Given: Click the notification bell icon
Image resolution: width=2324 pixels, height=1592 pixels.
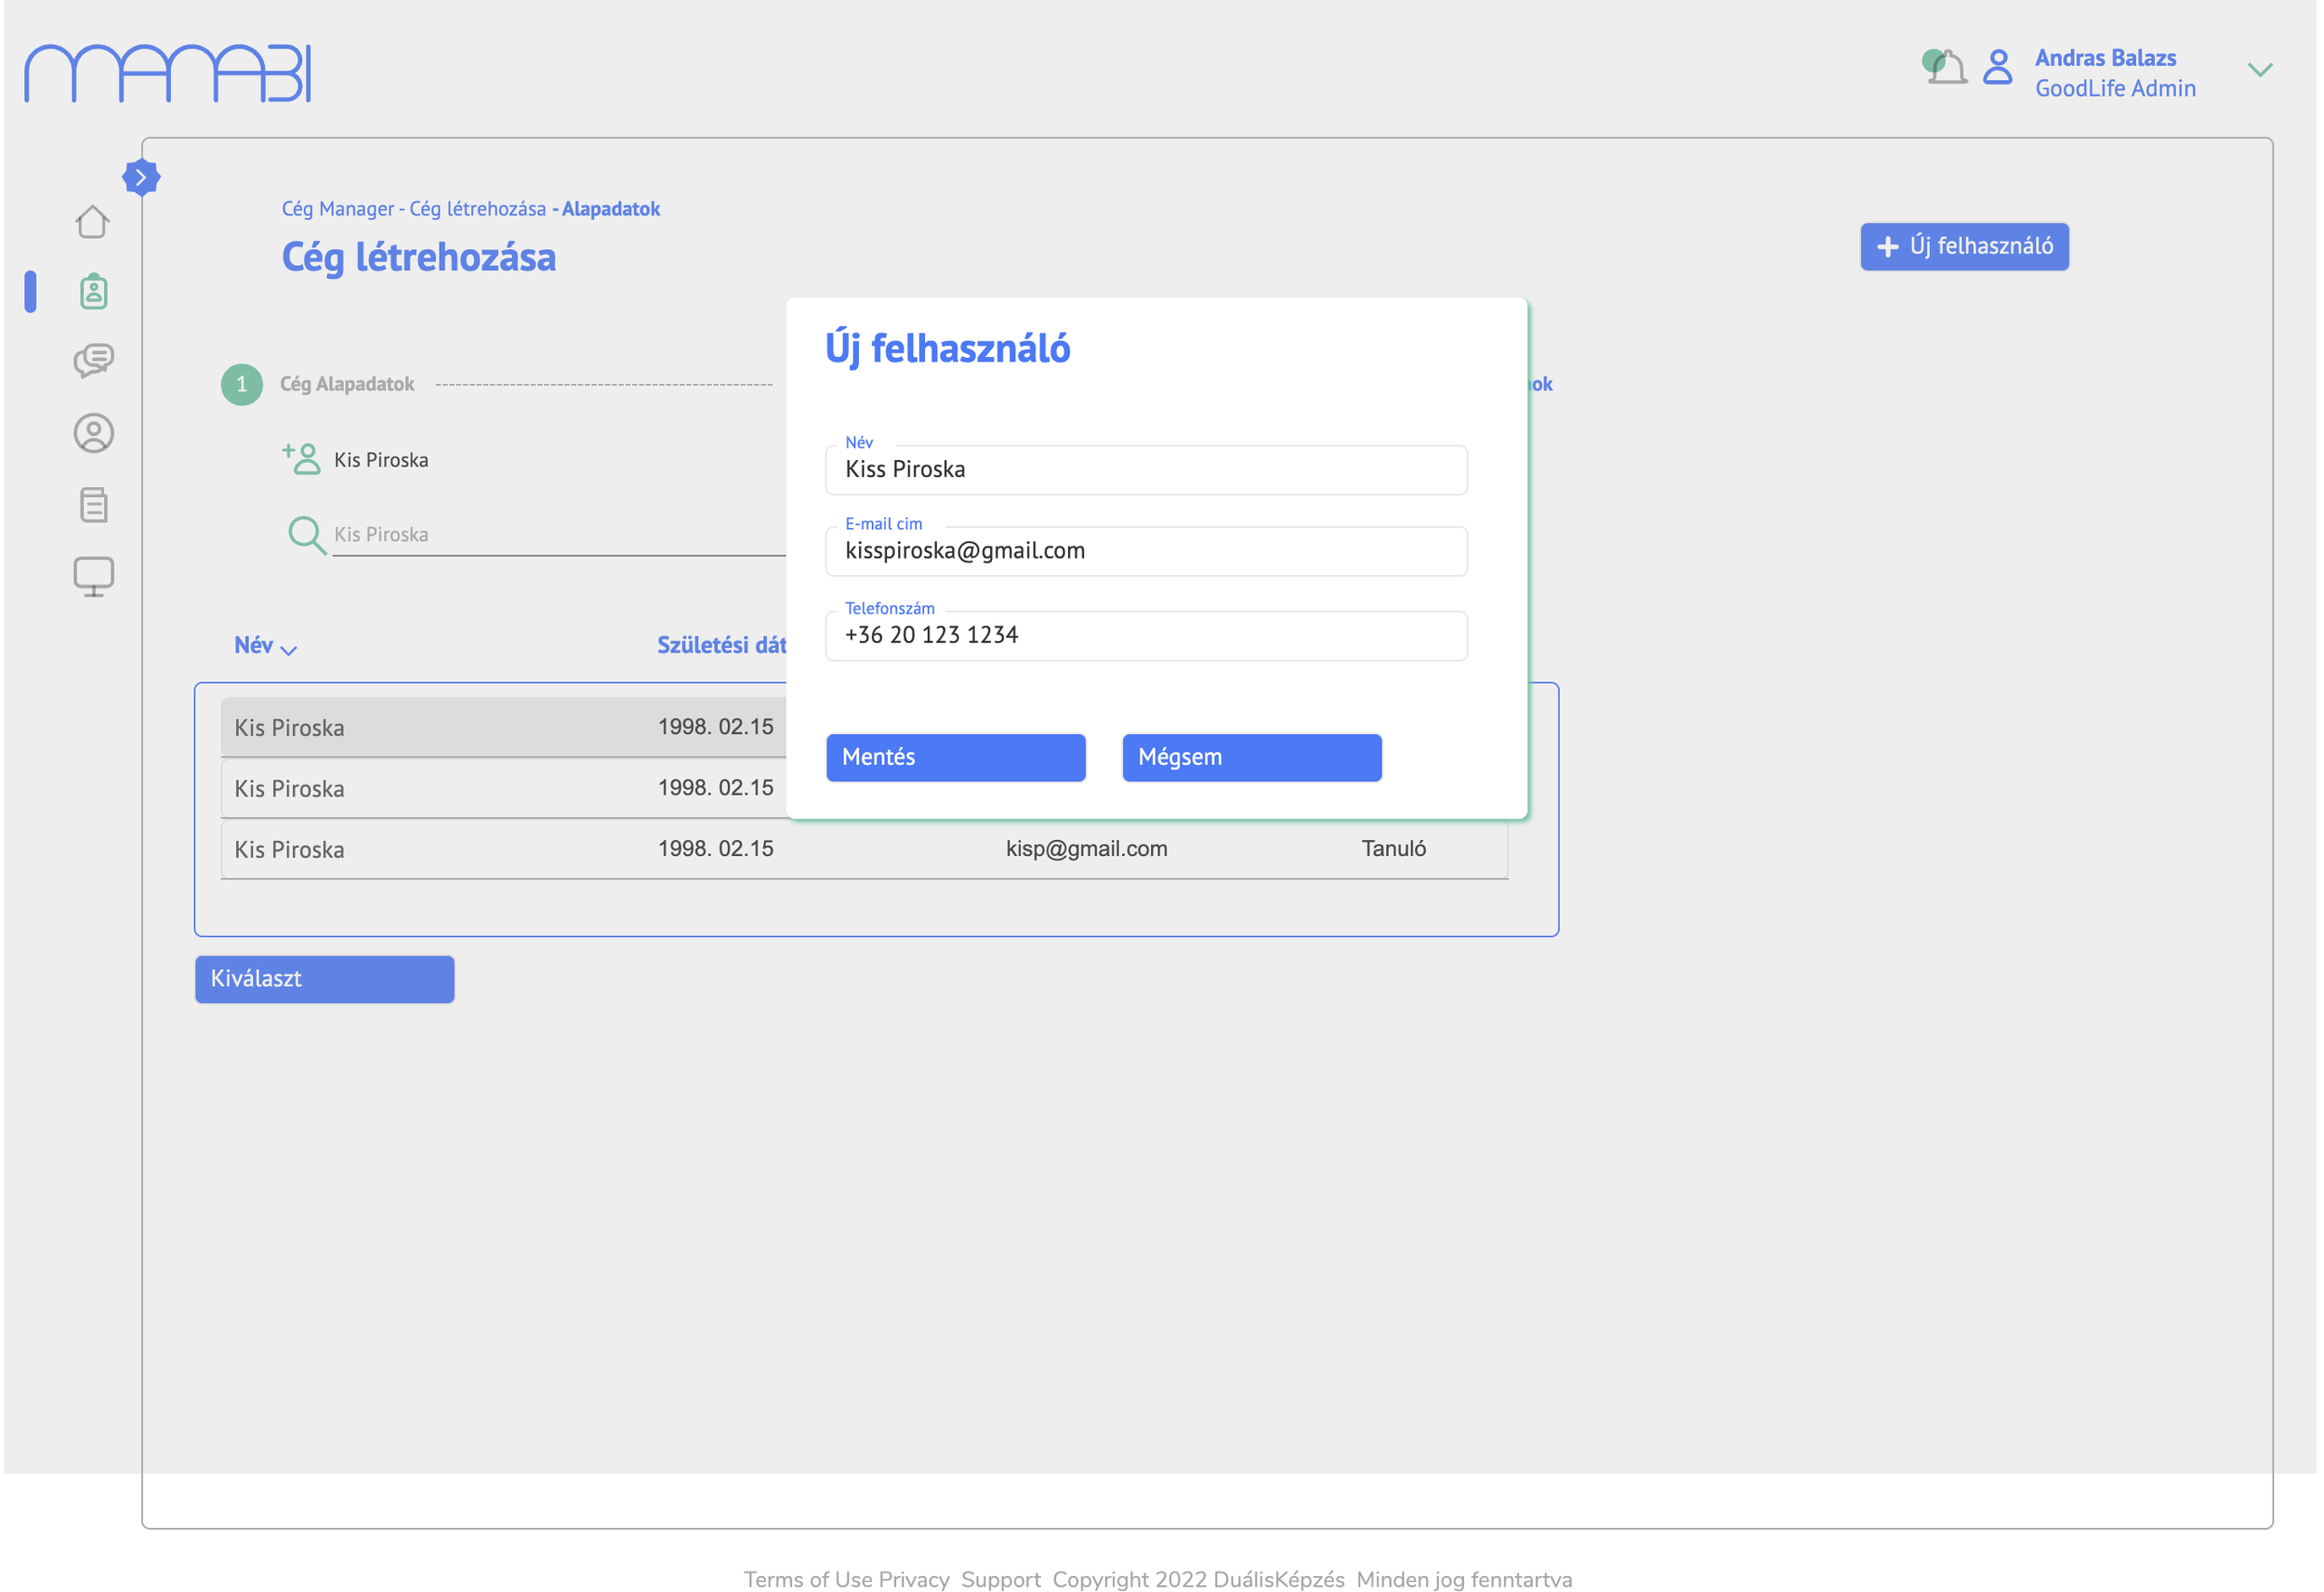Looking at the screenshot, I should coord(1945,68).
